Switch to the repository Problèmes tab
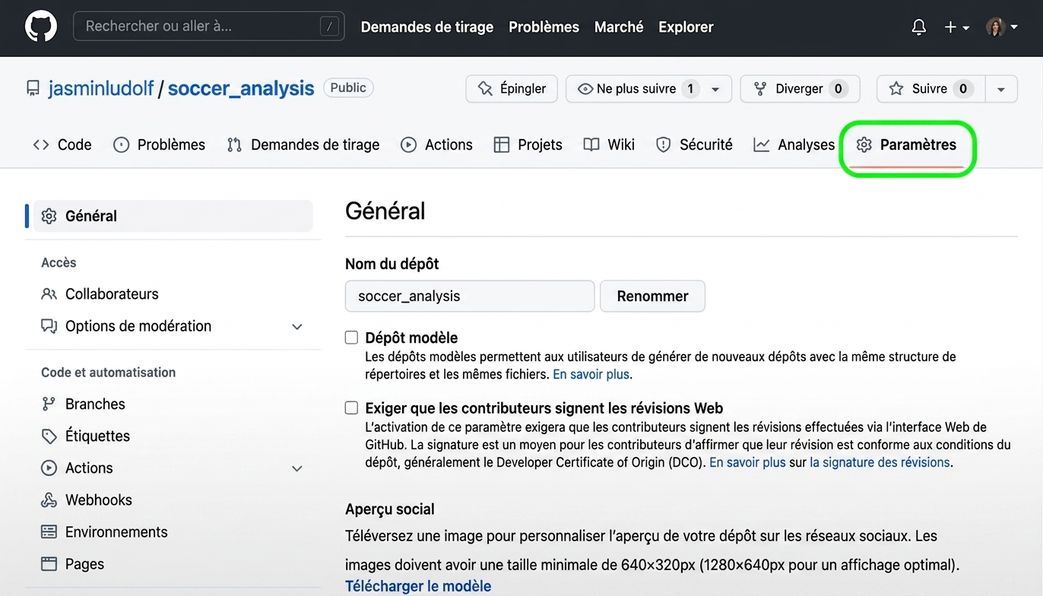This screenshot has width=1043, height=596. point(160,144)
